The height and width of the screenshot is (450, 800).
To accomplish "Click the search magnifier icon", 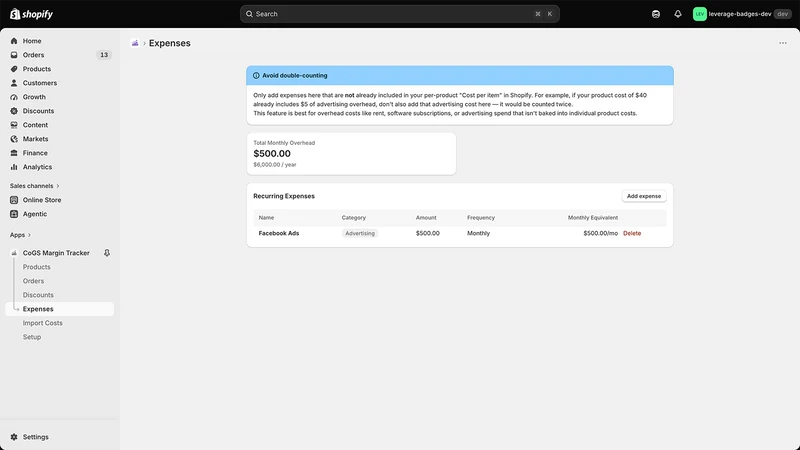I will (x=249, y=14).
